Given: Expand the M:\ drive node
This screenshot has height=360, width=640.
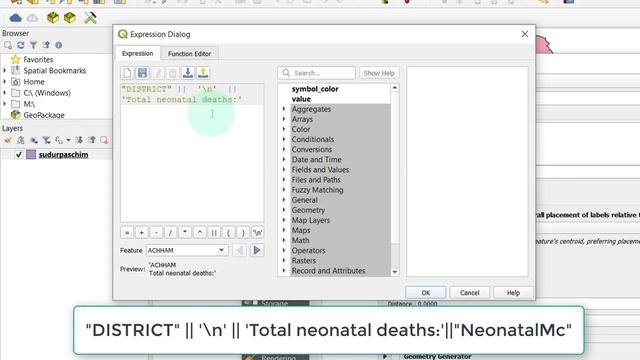Looking at the screenshot, I should 4,104.
